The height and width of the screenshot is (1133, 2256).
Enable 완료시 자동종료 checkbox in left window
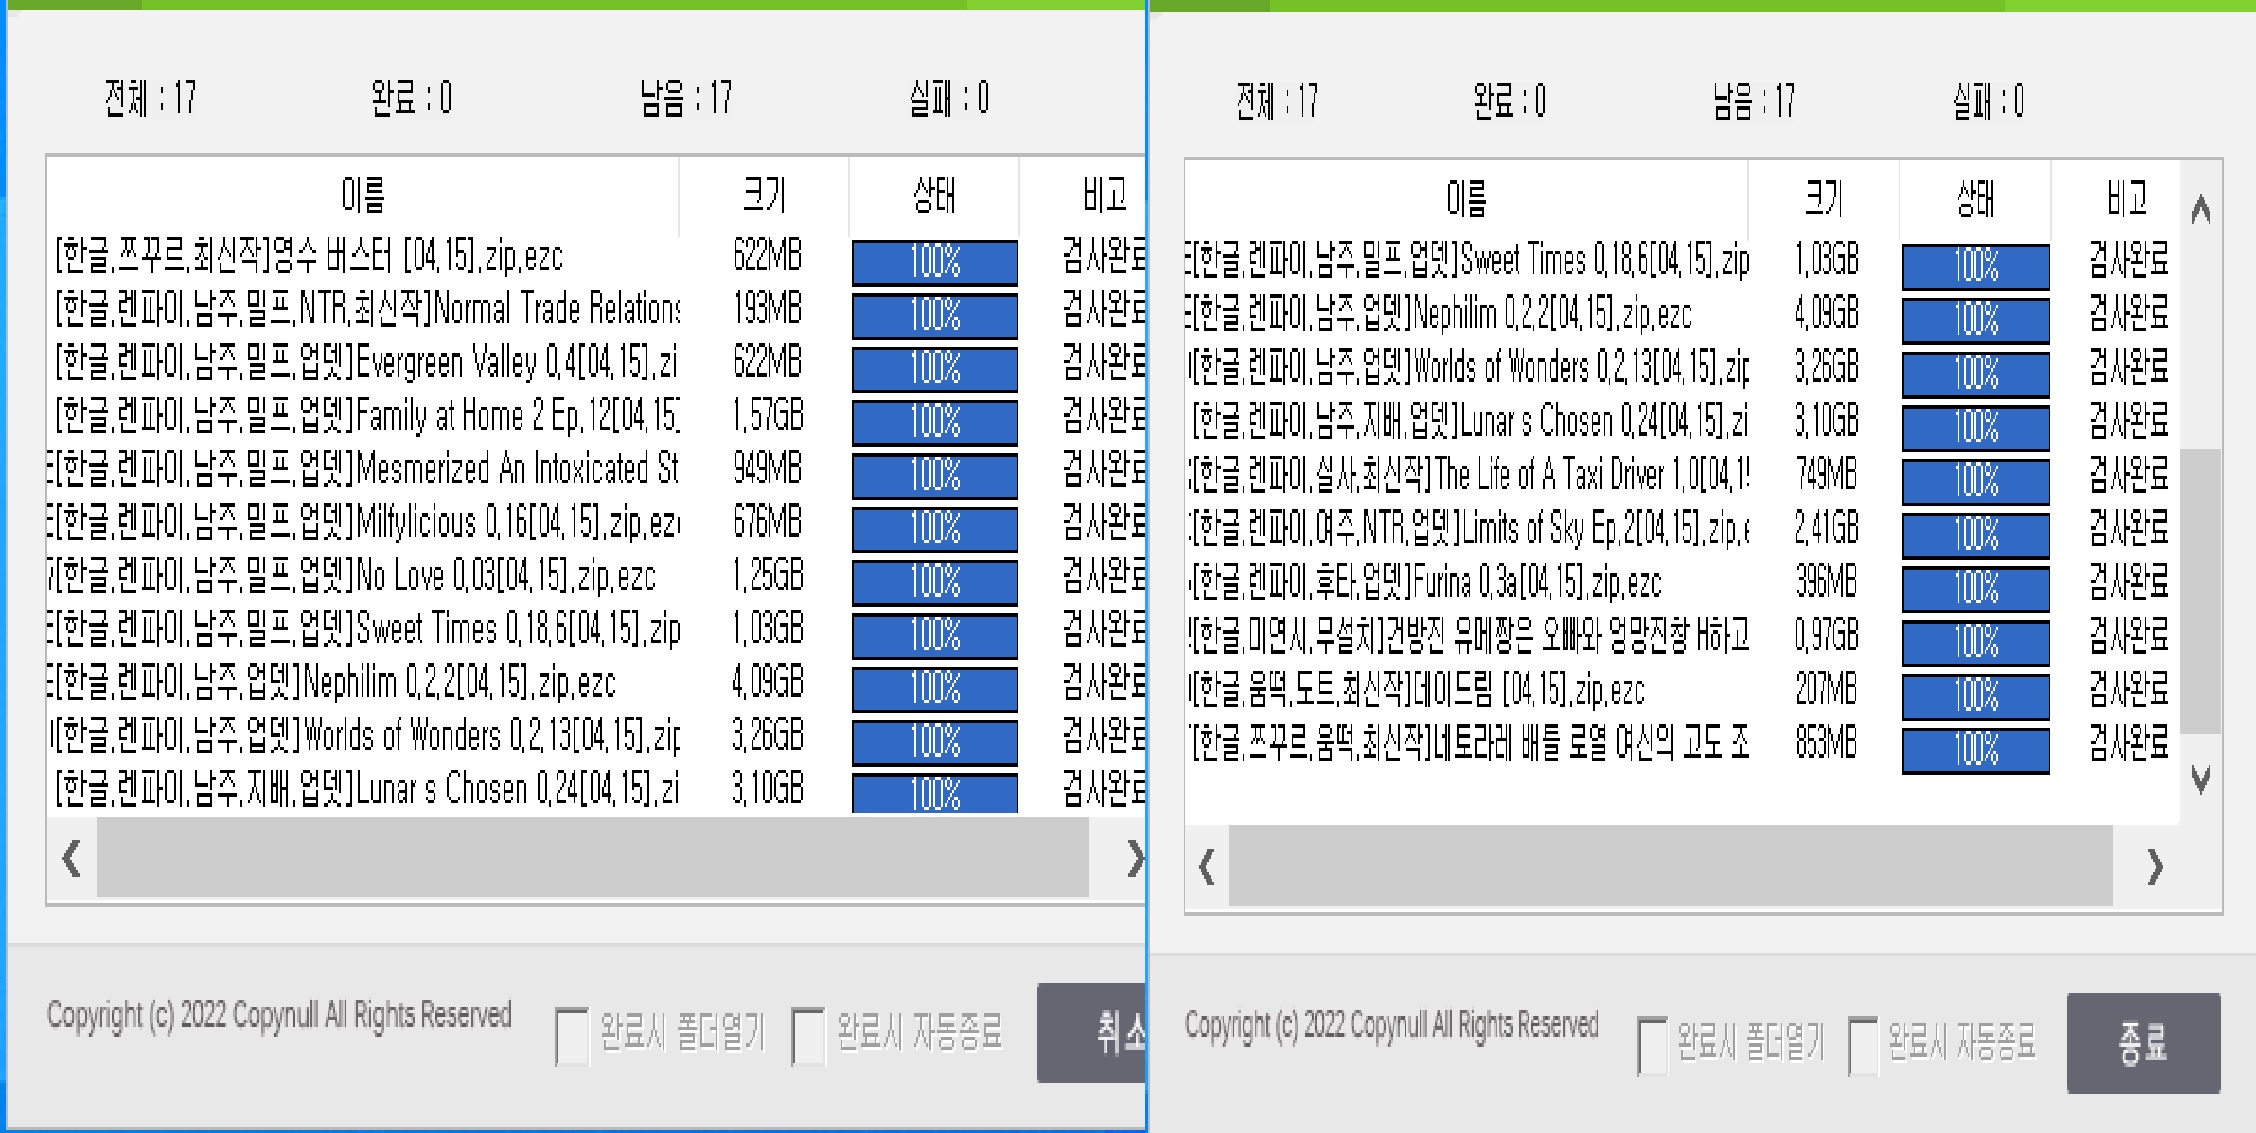click(x=808, y=1036)
